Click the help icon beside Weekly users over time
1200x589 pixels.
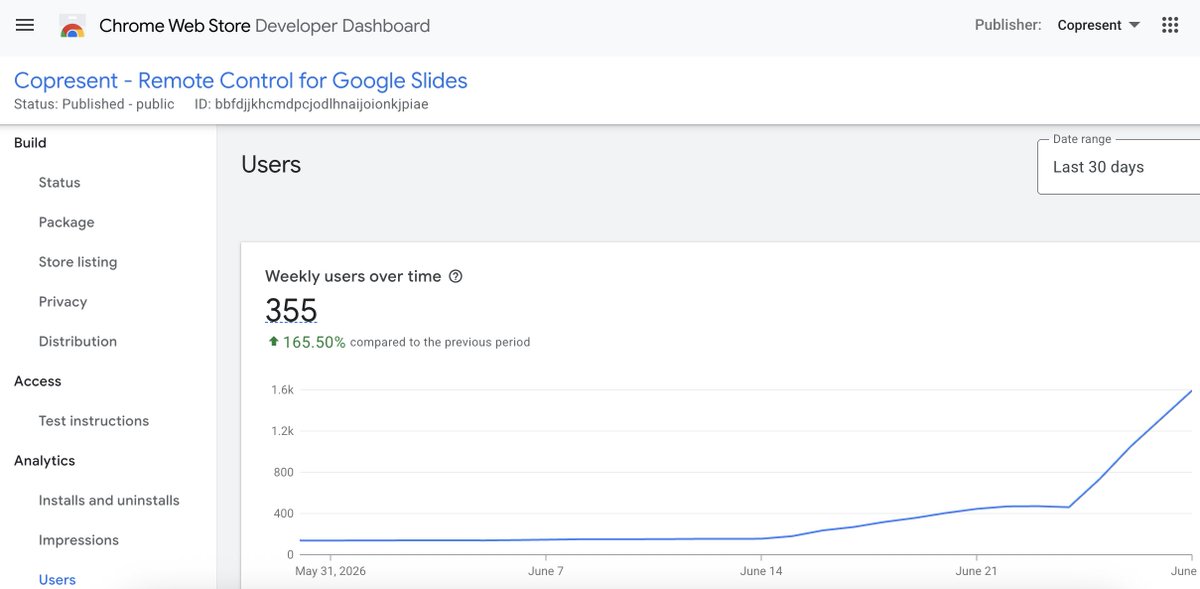456,277
